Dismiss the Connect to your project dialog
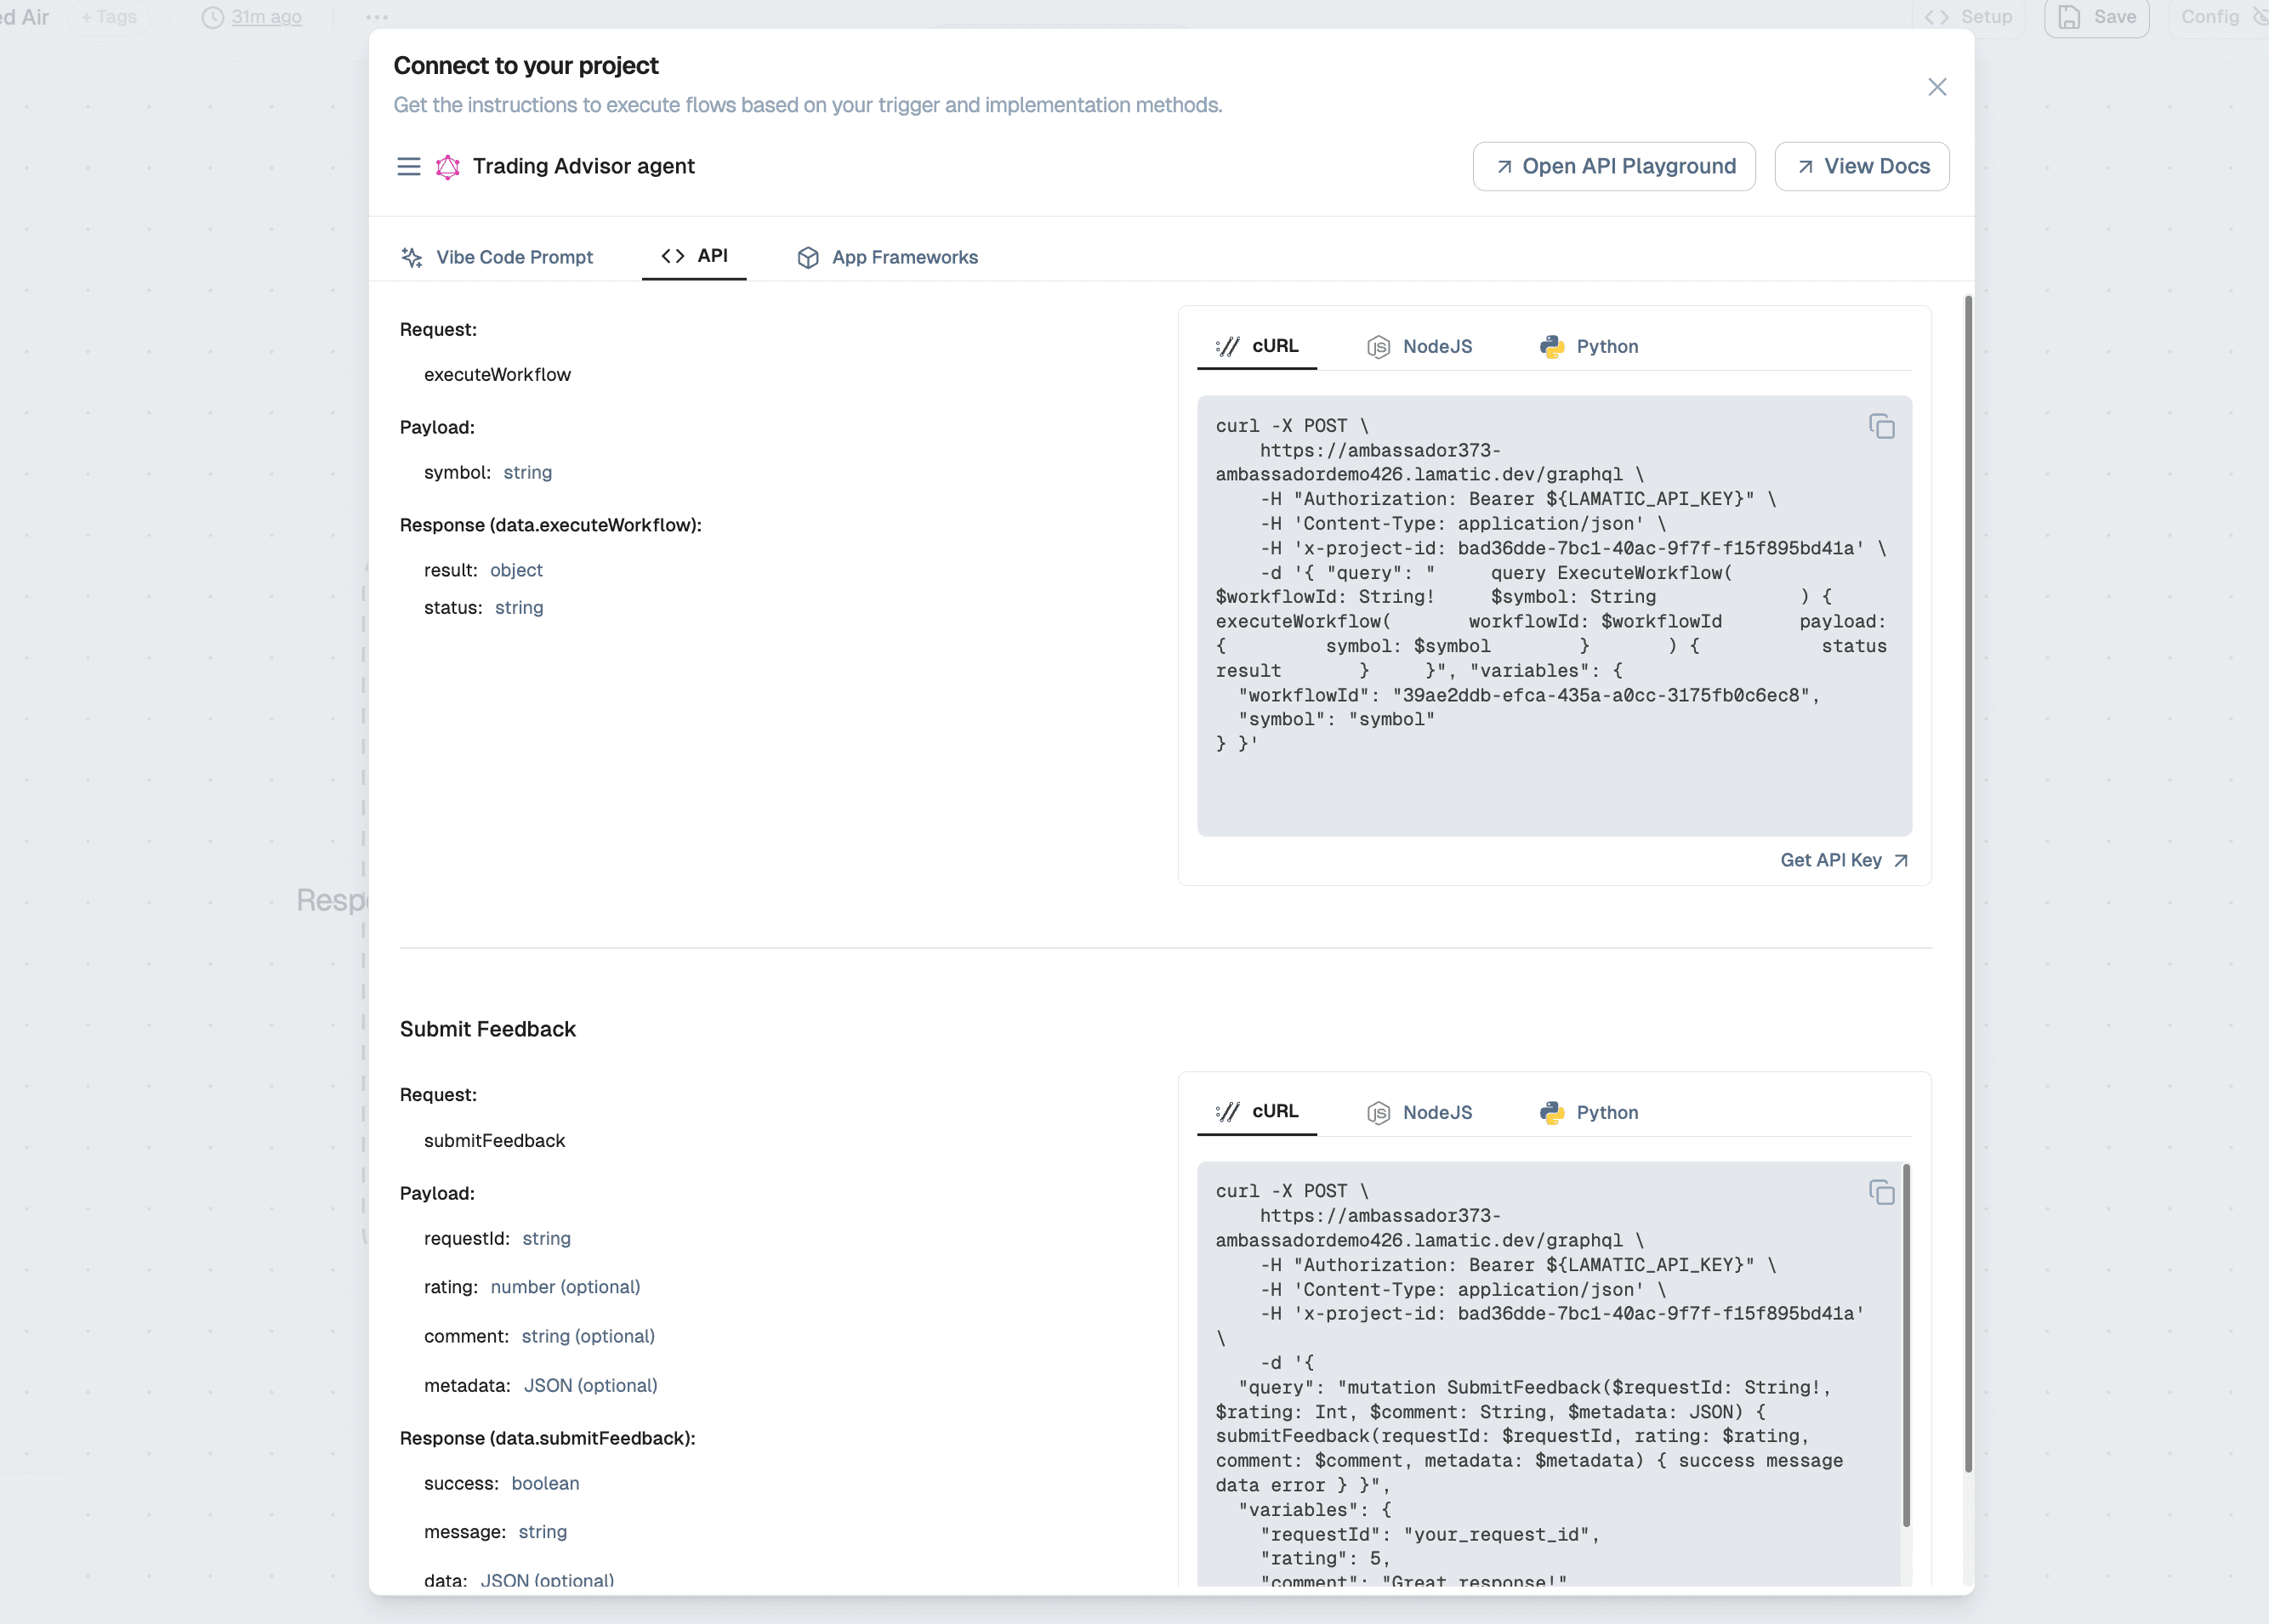 (x=1937, y=87)
